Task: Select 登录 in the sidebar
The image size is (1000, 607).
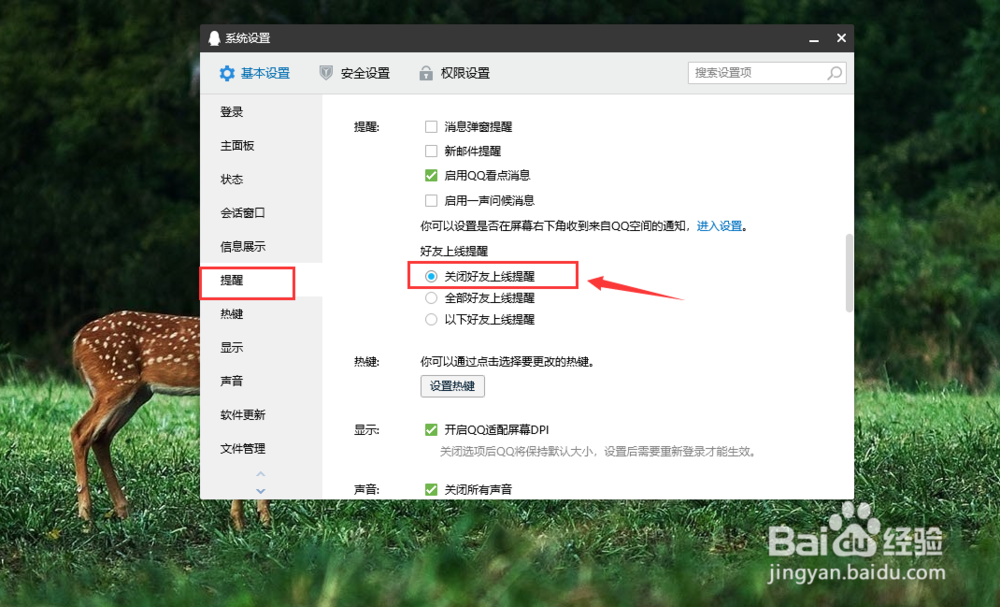Action: 261,112
